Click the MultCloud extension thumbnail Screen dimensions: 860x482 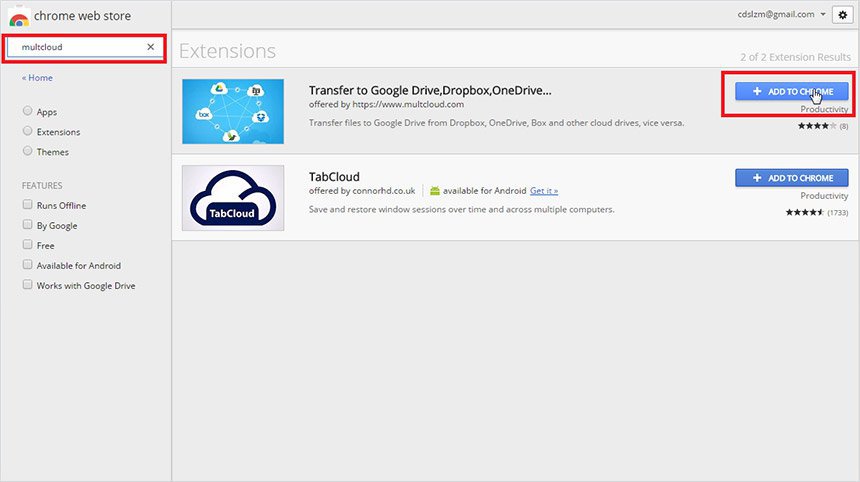coord(233,111)
